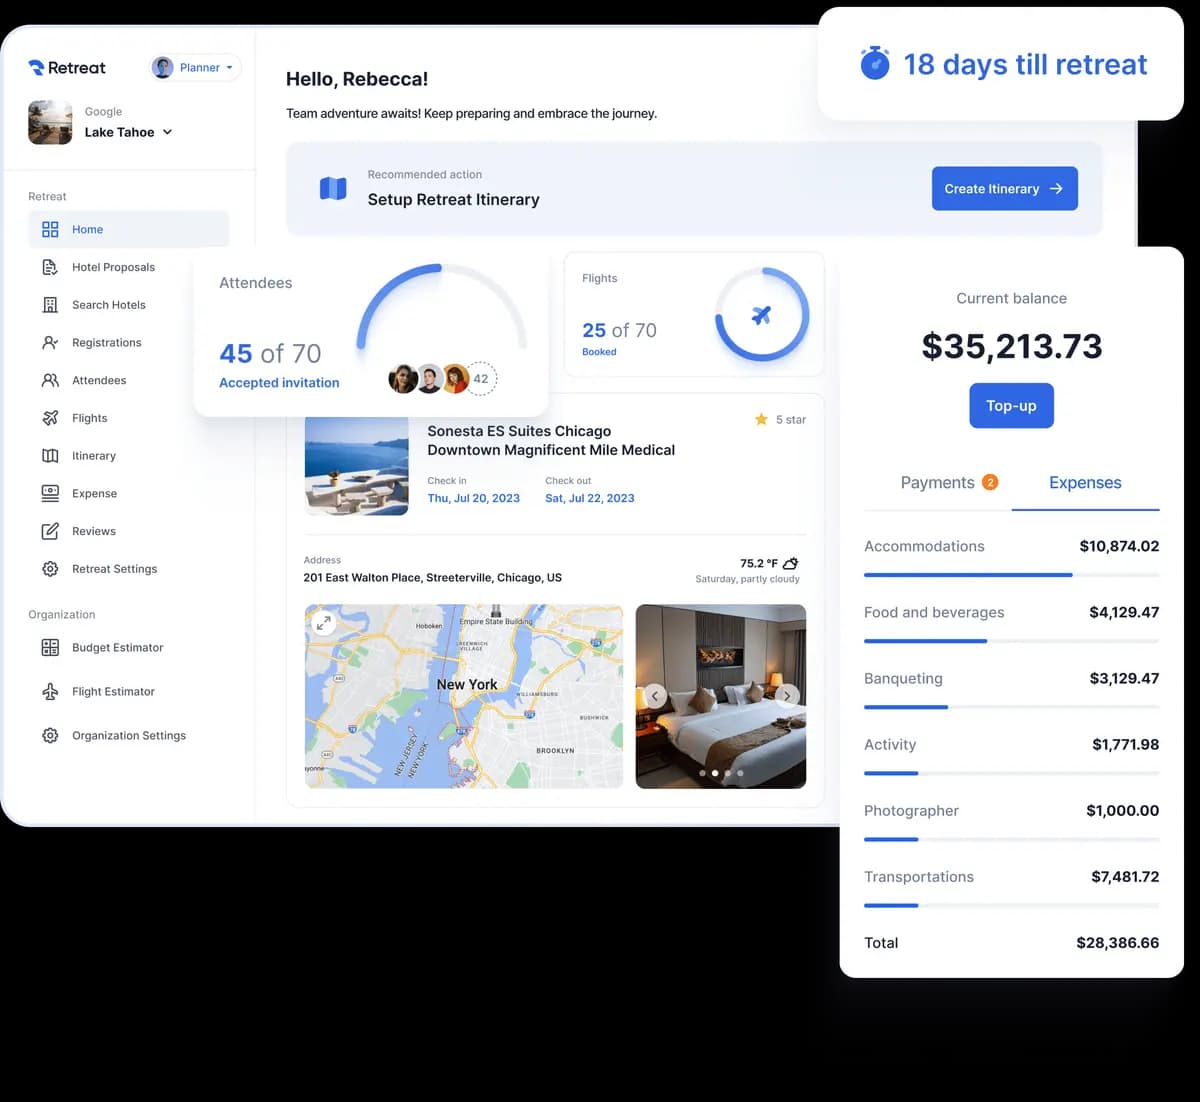Image resolution: width=1200 pixels, height=1102 pixels.
Task: Click the expand map icon
Action: click(323, 622)
